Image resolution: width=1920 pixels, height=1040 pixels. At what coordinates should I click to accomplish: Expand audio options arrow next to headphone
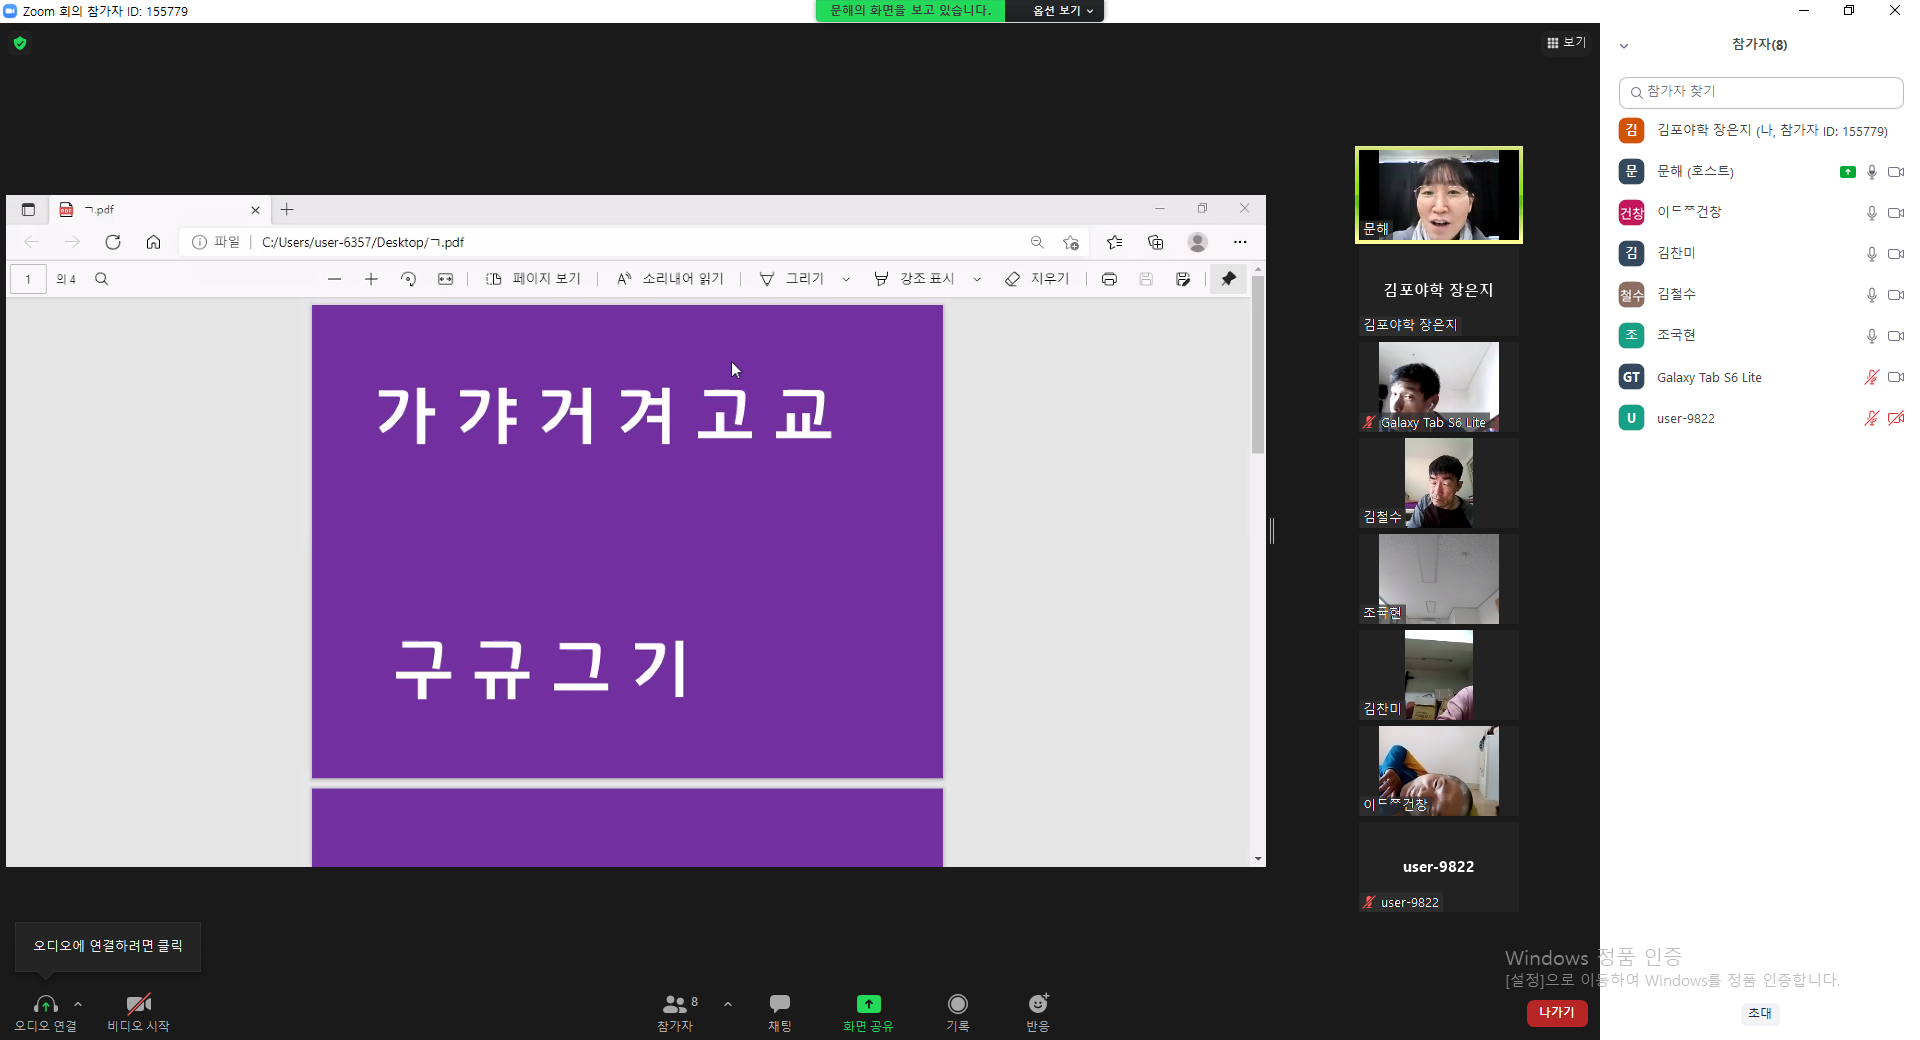pyautogui.click(x=78, y=1004)
